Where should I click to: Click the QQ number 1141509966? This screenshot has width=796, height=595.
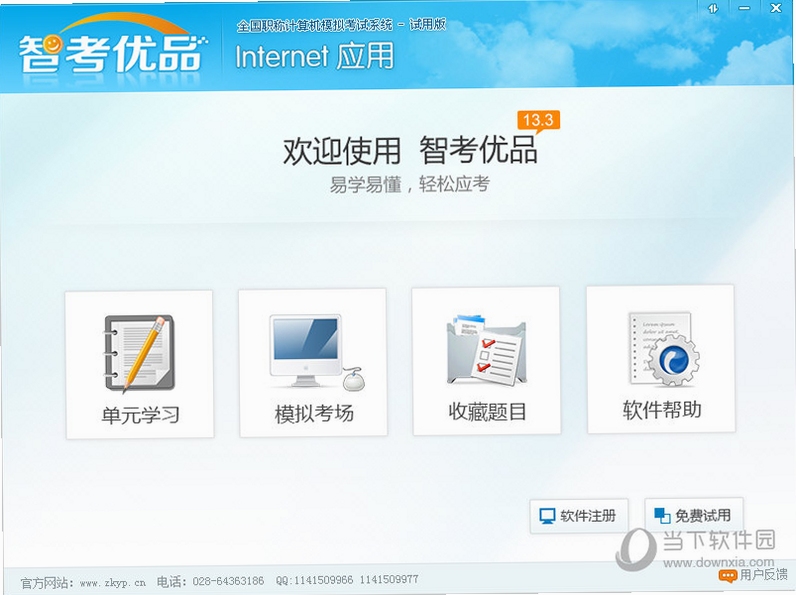click(x=323, y=580)
